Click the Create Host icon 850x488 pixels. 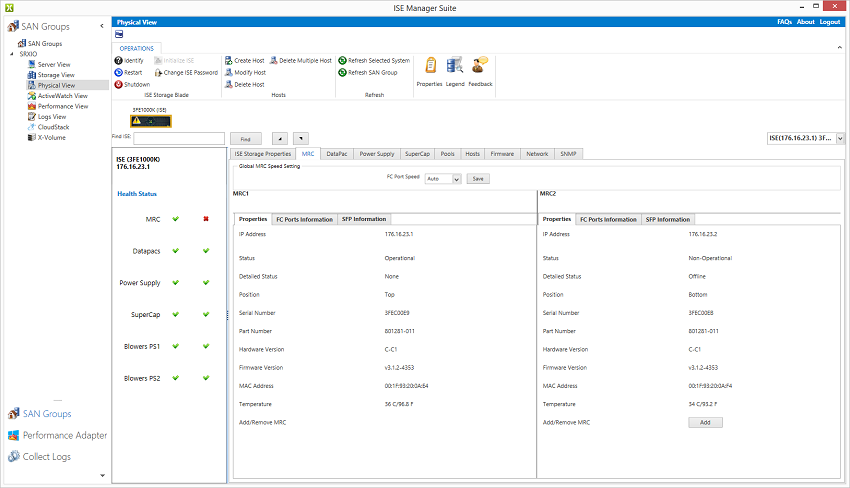click(229, 61)
